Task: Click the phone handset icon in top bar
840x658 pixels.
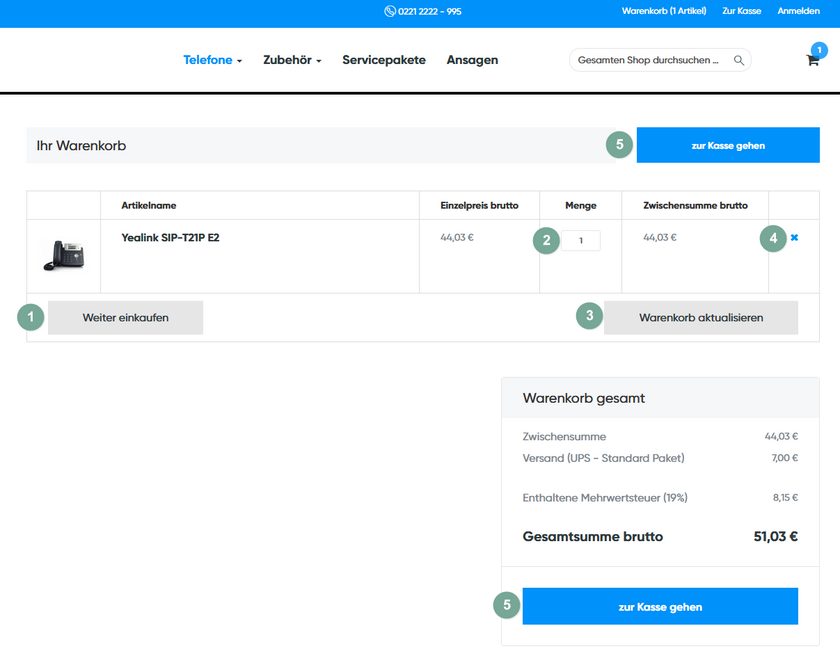Action: pos(389,12)
